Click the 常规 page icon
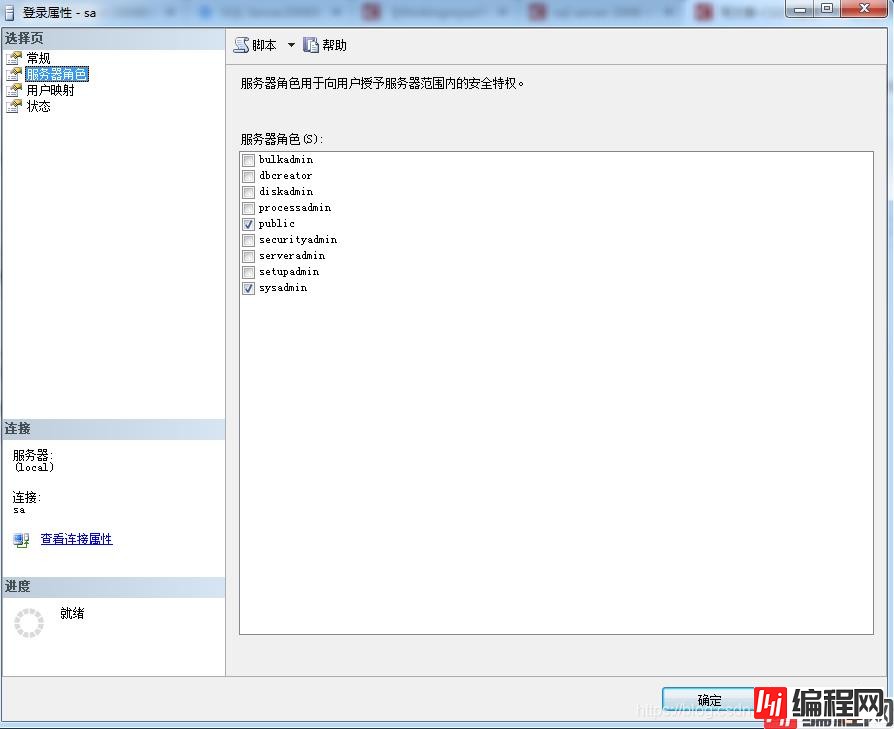894x729 pixels. (x=14, y=58)
